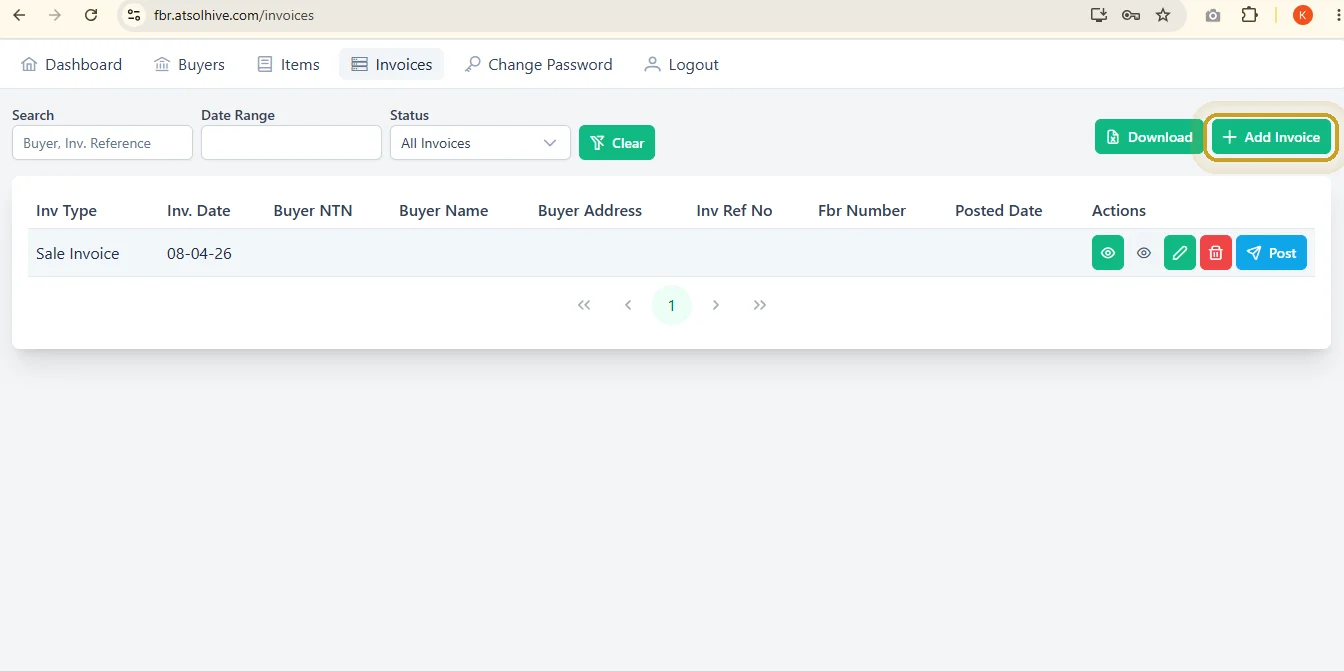Open the profile avatar K
The height and width of the screenshot is (671, 1344).
[x=1302, y=15]
